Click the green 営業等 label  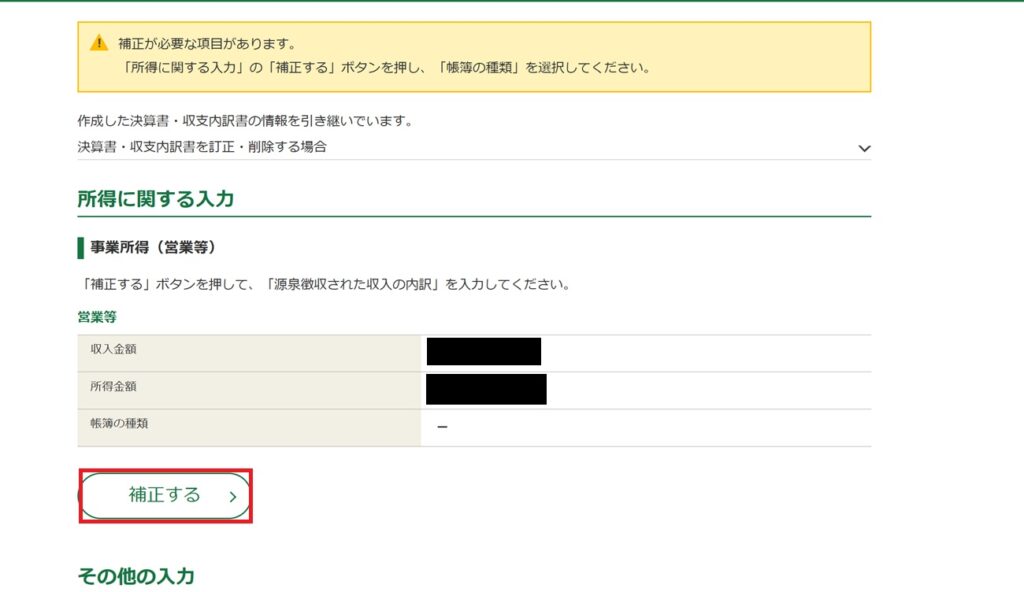click(96, 317)
